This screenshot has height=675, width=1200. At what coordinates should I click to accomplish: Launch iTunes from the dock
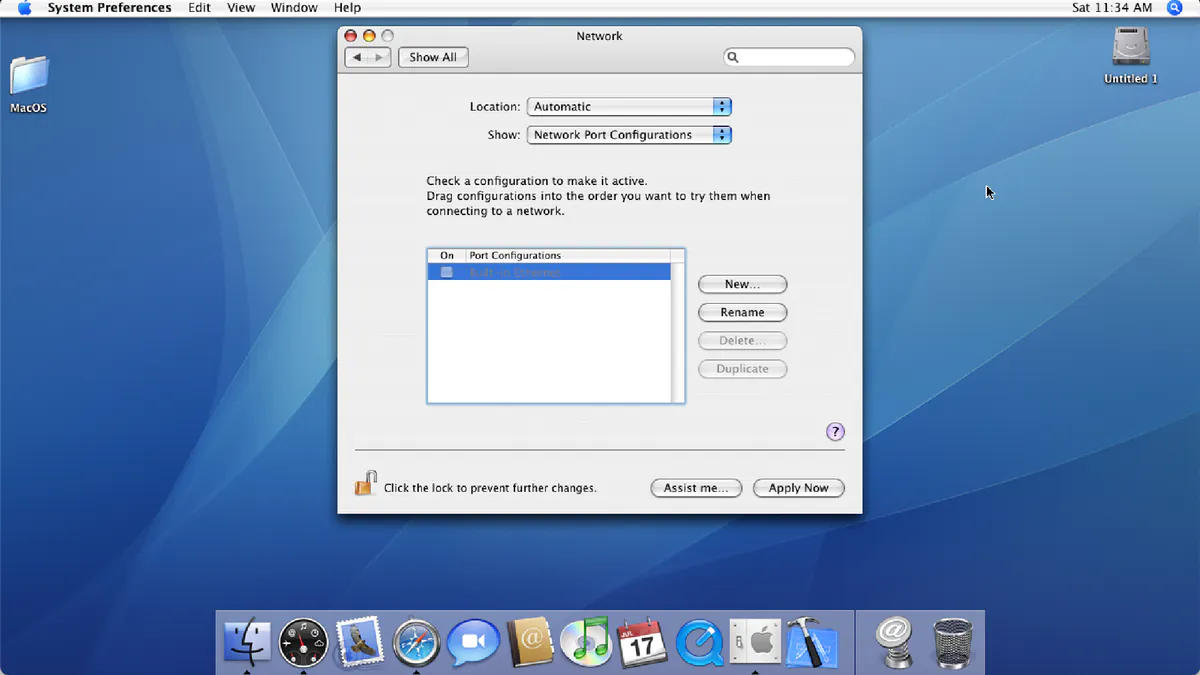click(586, 642)
